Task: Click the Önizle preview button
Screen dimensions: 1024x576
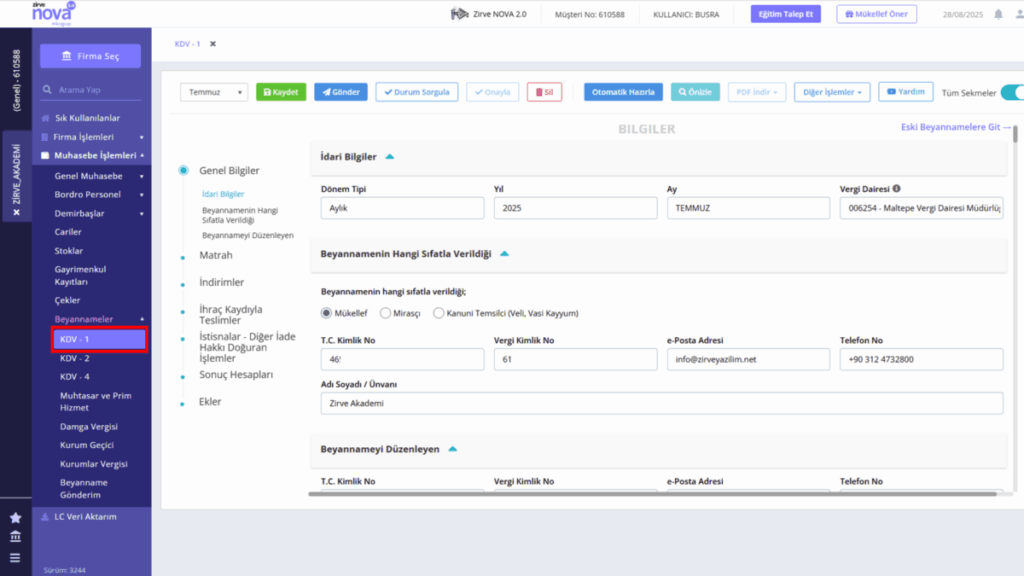Action: (x=695, y=92)
